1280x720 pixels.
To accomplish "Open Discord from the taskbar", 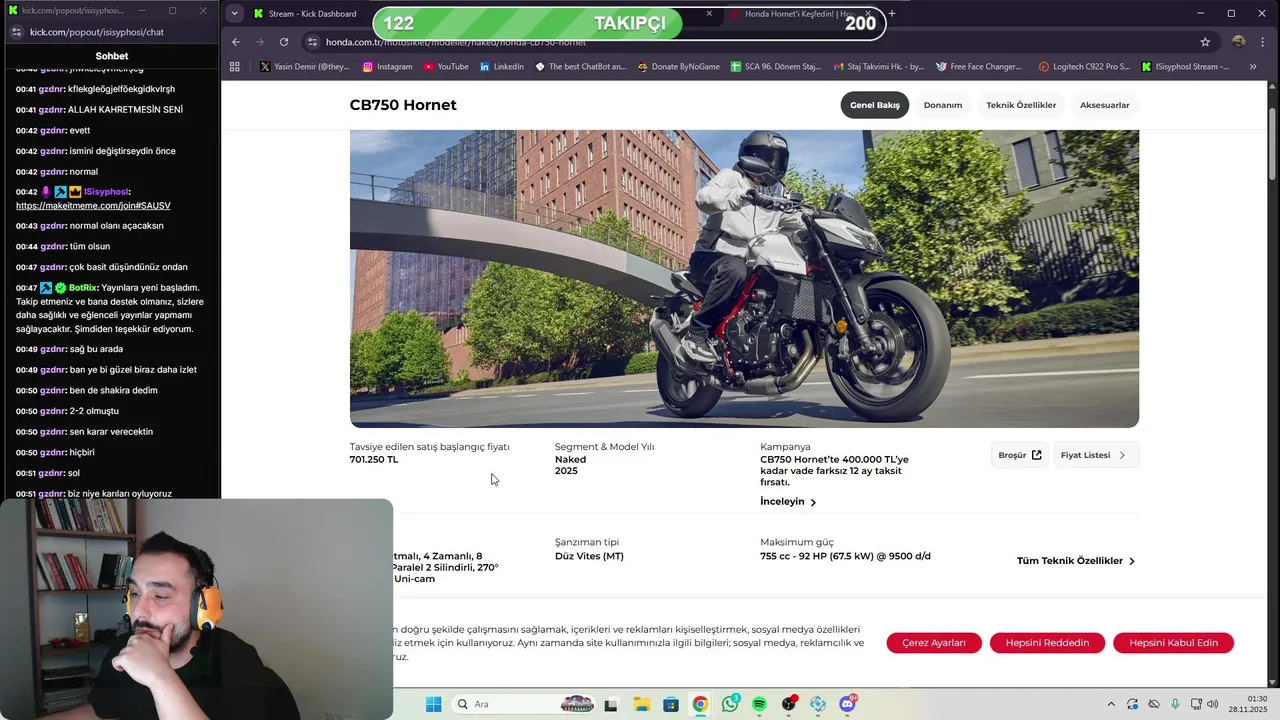I will tap(848, 704).
